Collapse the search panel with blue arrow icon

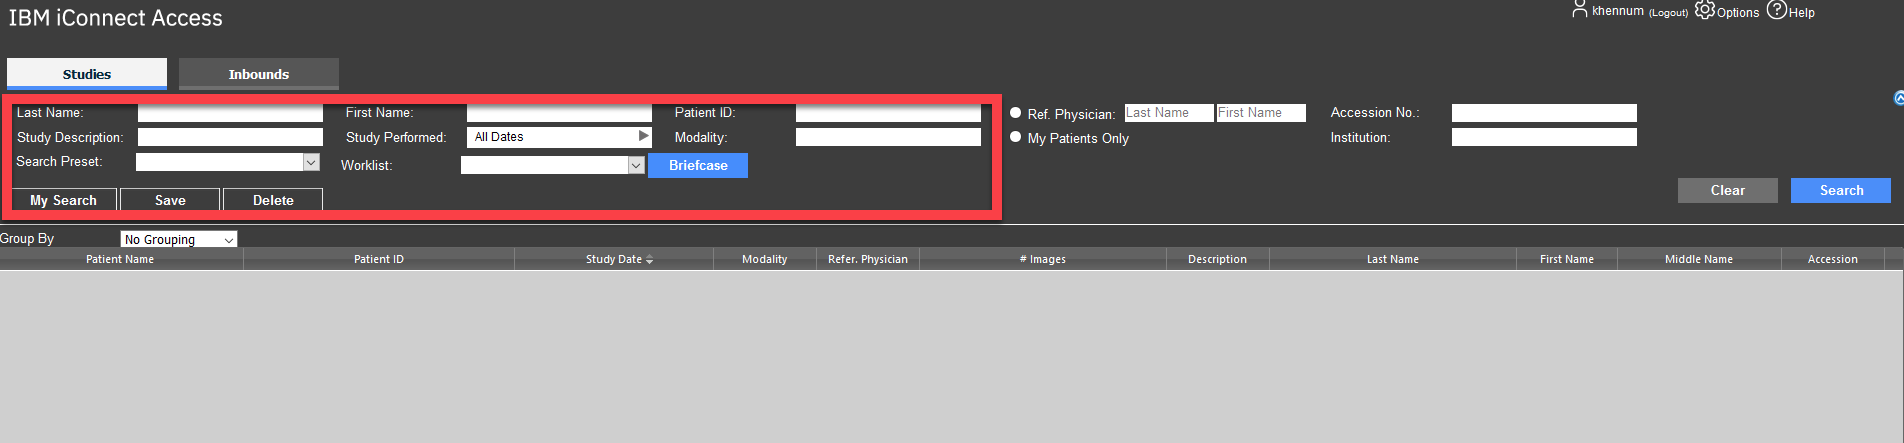1899,97
